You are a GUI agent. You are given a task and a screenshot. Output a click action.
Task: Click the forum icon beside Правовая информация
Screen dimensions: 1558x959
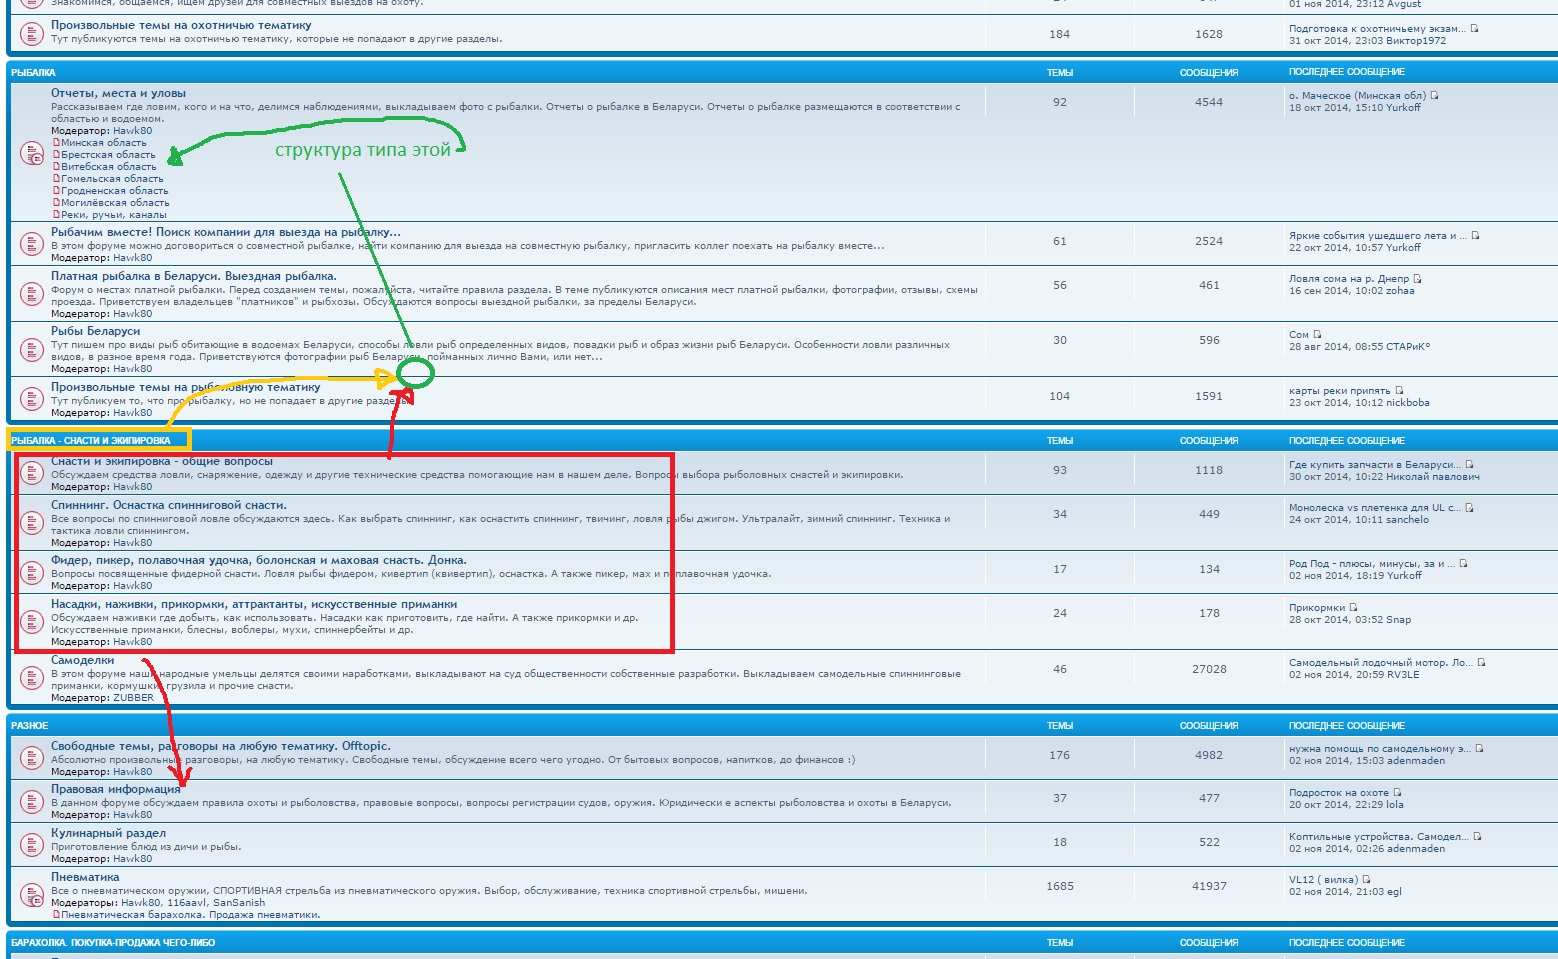pyautogui.click(x=32, y=801)
